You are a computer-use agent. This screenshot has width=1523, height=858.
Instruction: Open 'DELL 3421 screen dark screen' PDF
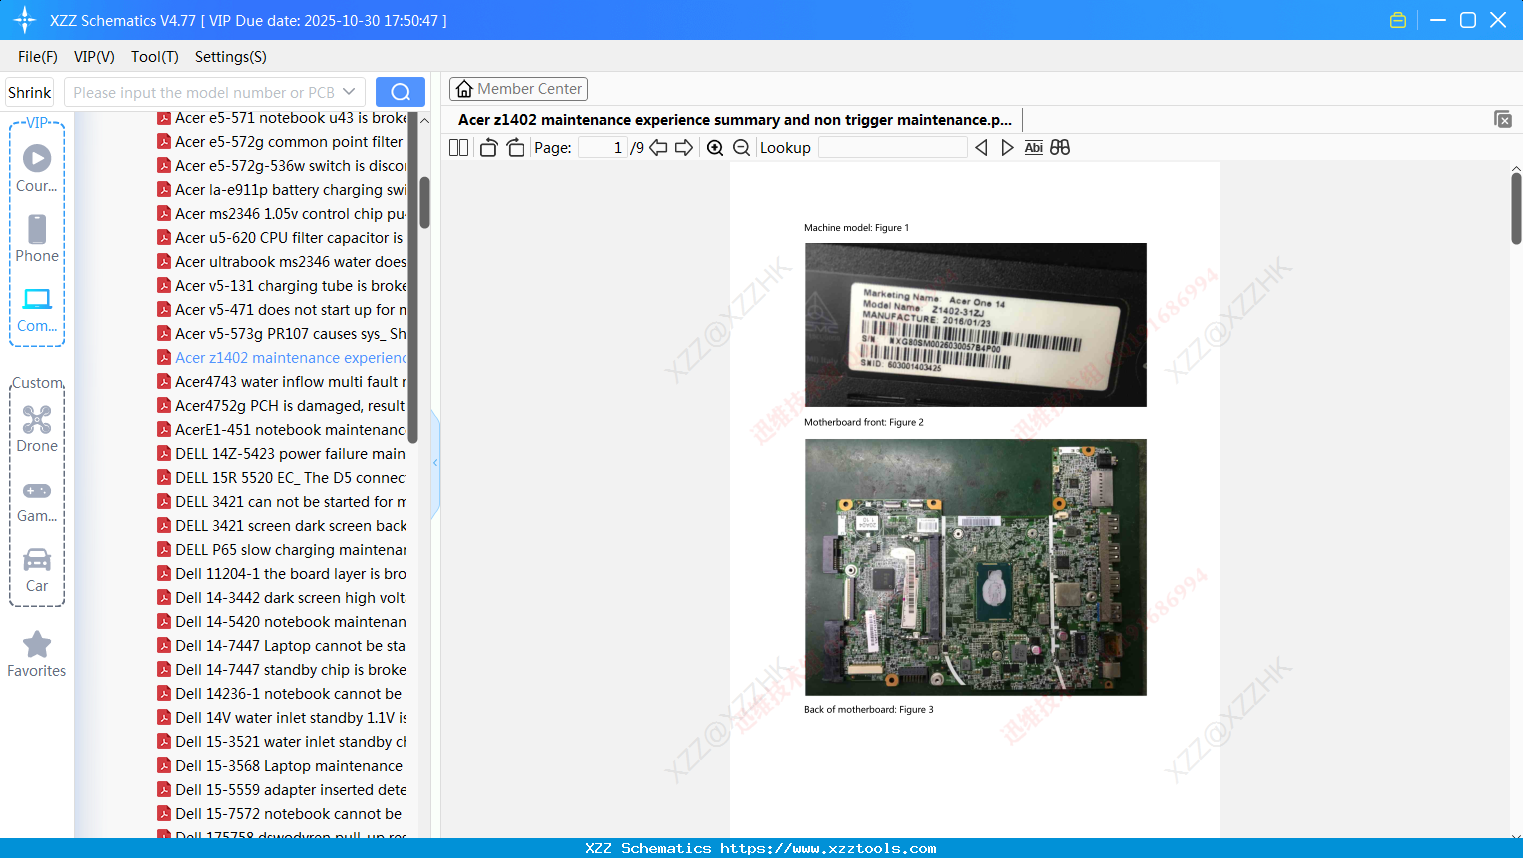coord(282,526)
